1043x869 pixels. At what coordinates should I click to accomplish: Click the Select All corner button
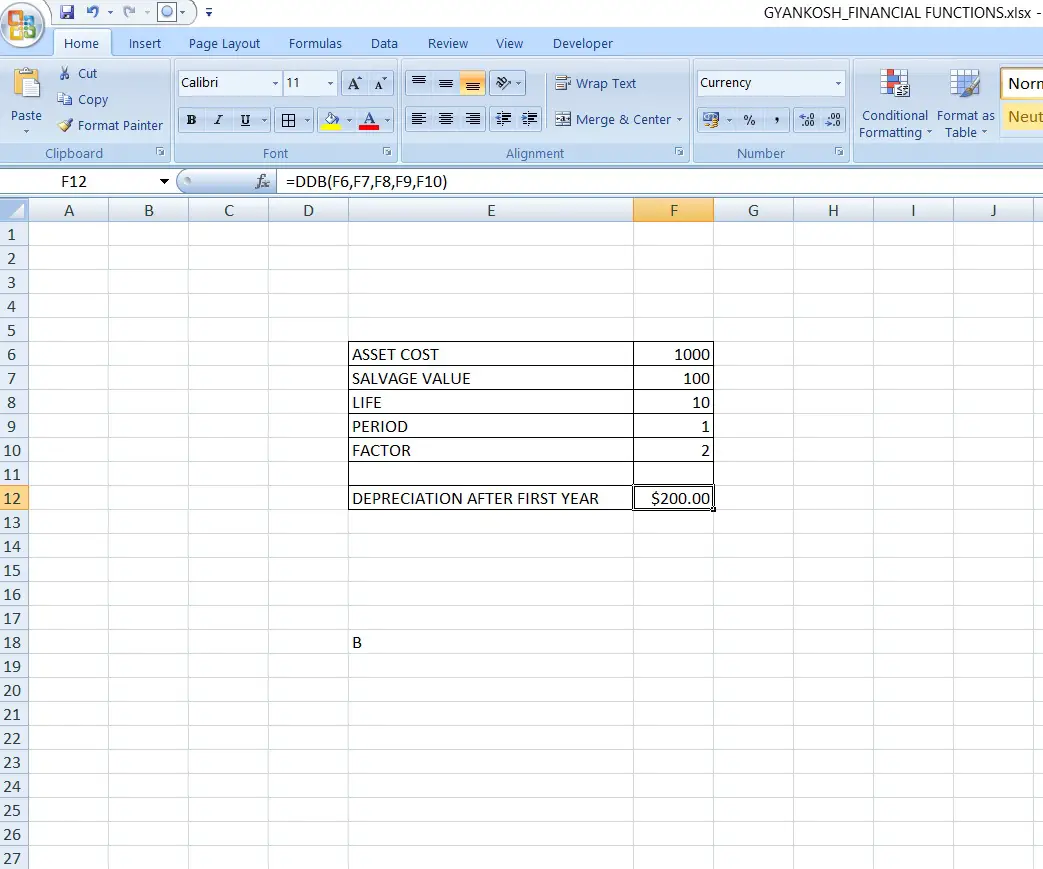[x=14, y=210]
